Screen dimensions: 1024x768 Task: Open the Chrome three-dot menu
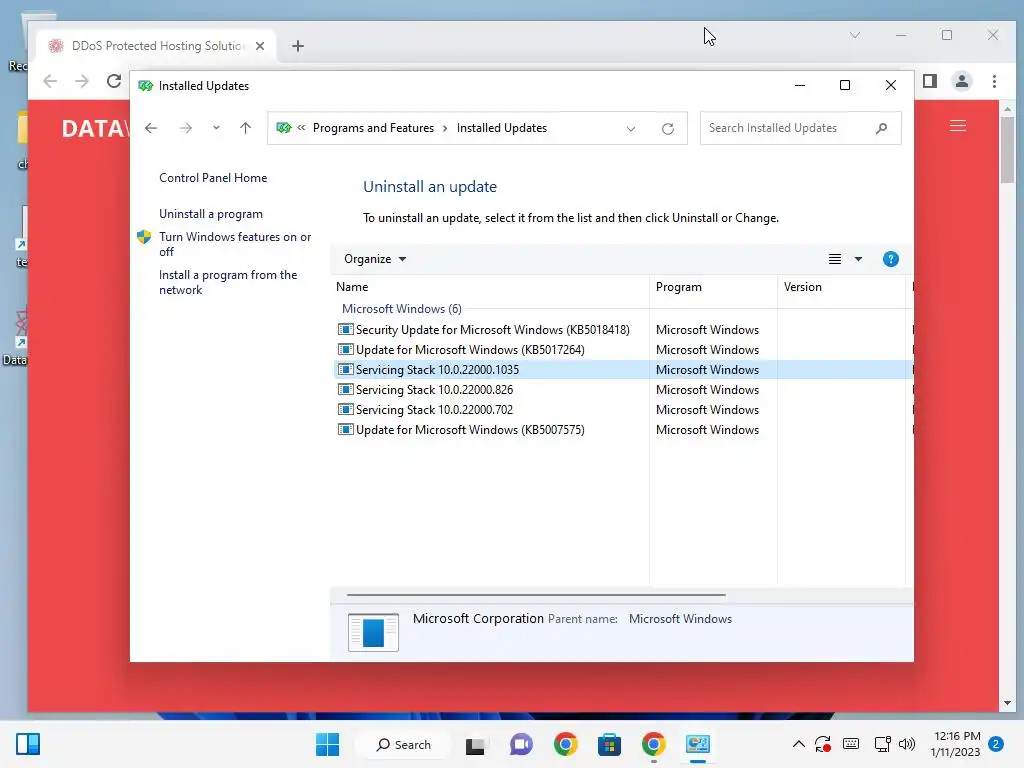[x=994, y=81]
